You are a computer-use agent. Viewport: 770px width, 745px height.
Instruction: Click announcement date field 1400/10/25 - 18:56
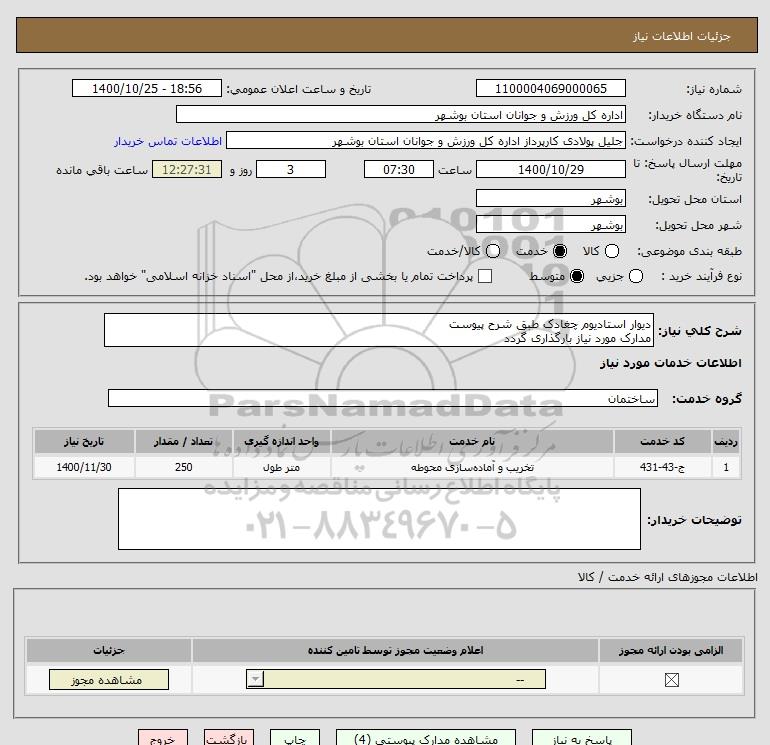(x=146, y=88)
